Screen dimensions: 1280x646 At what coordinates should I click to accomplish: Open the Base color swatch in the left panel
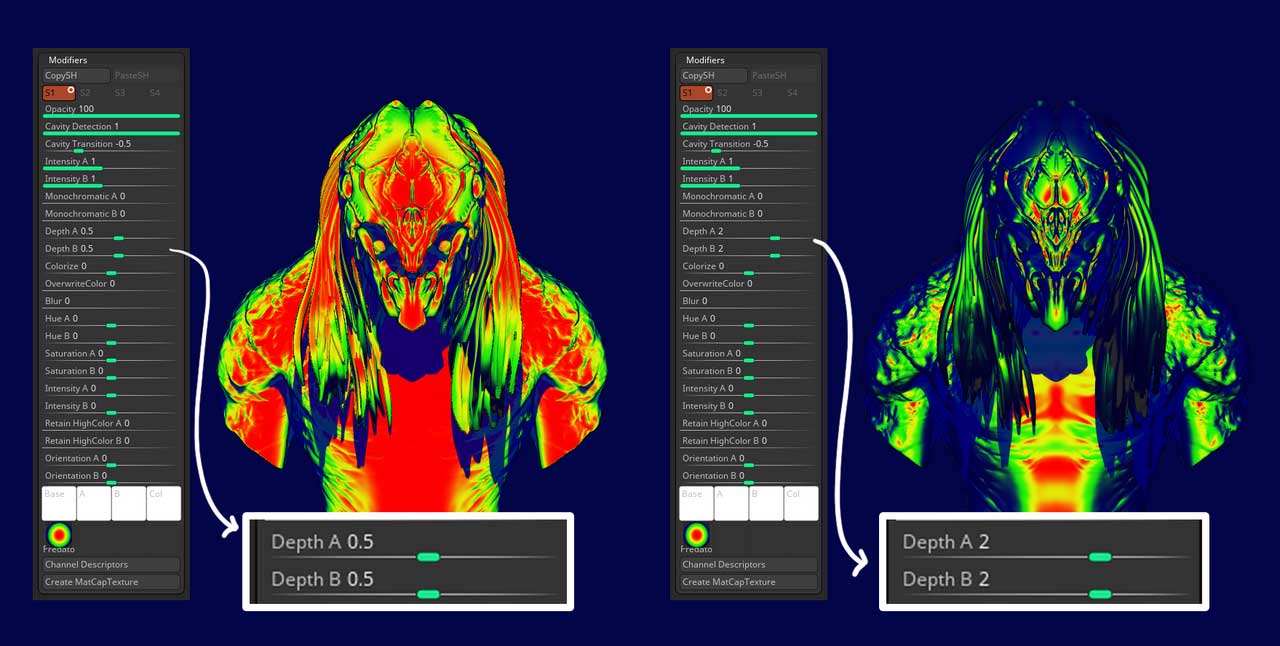[x=59, y=503]
